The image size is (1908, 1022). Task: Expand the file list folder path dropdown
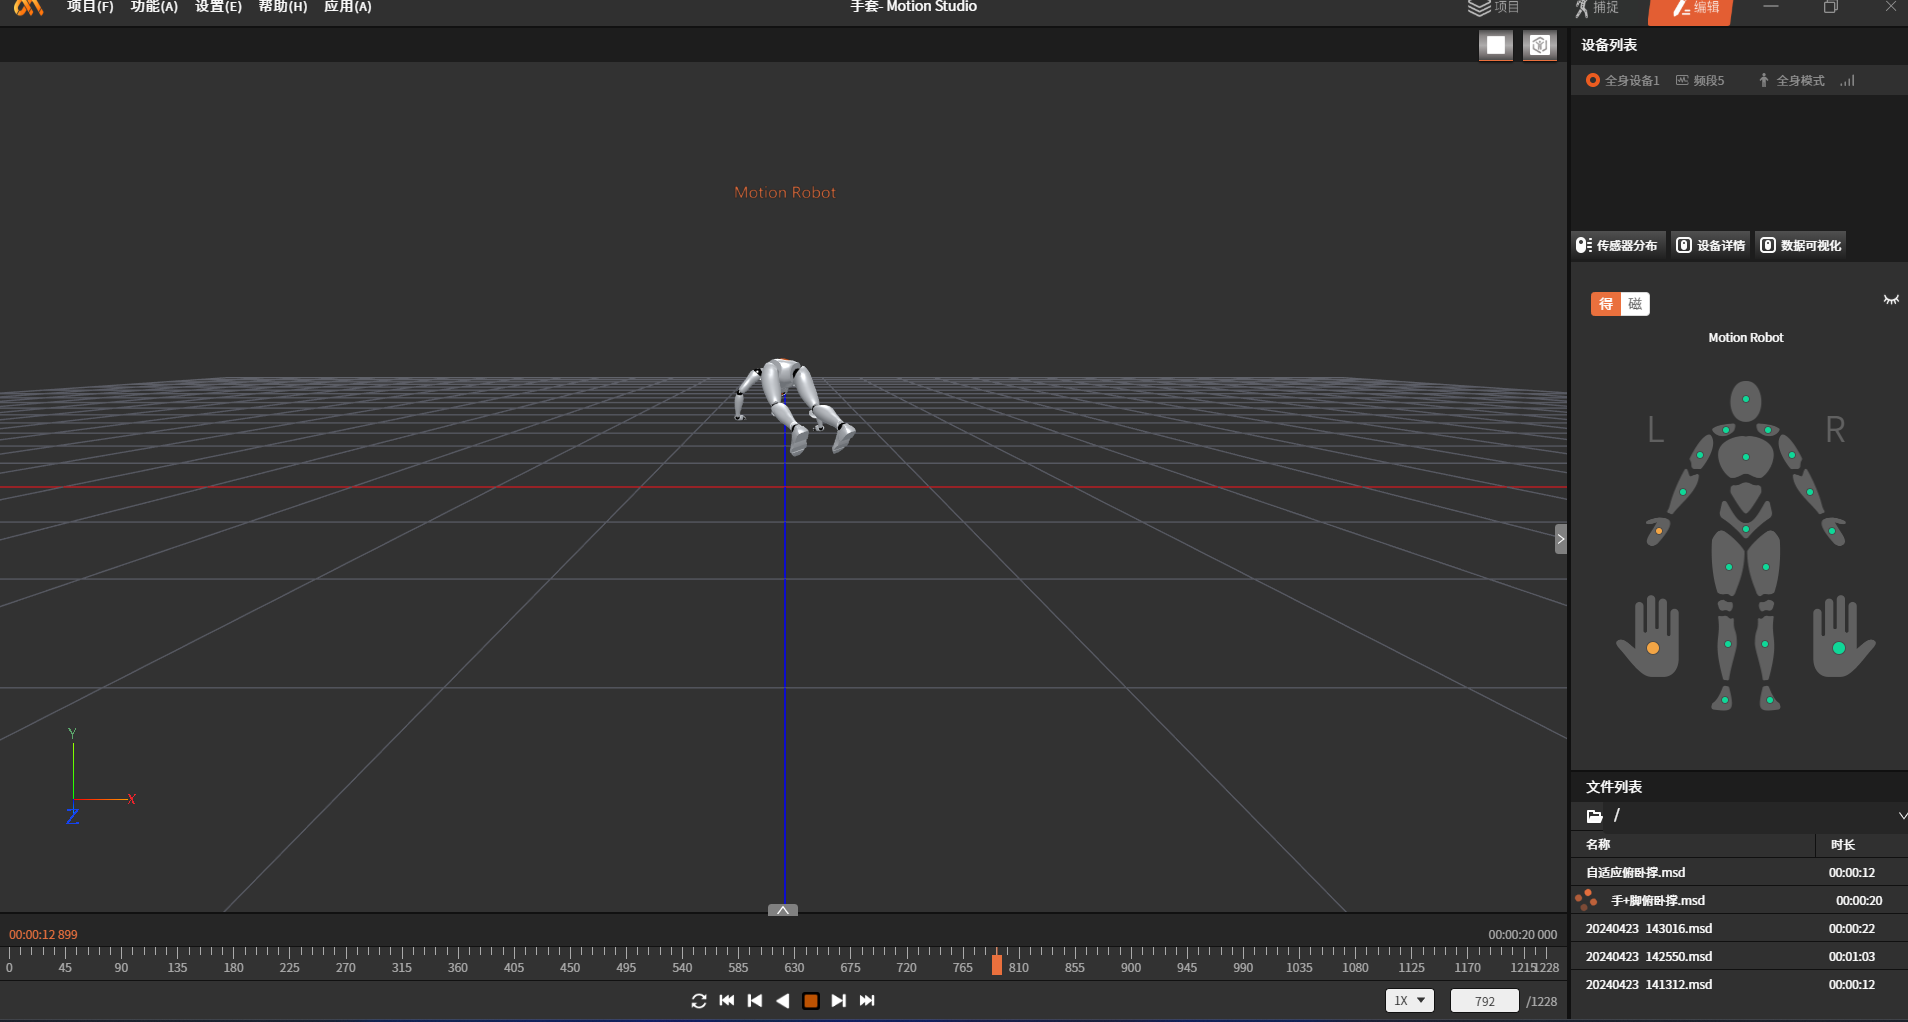(1901, 816)
